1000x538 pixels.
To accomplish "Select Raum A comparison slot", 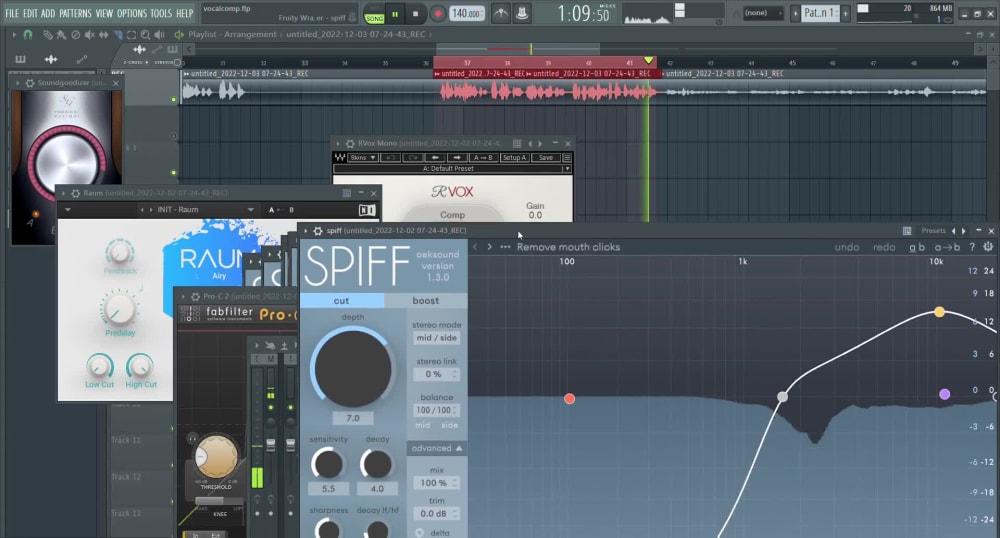I will (272, 210).
